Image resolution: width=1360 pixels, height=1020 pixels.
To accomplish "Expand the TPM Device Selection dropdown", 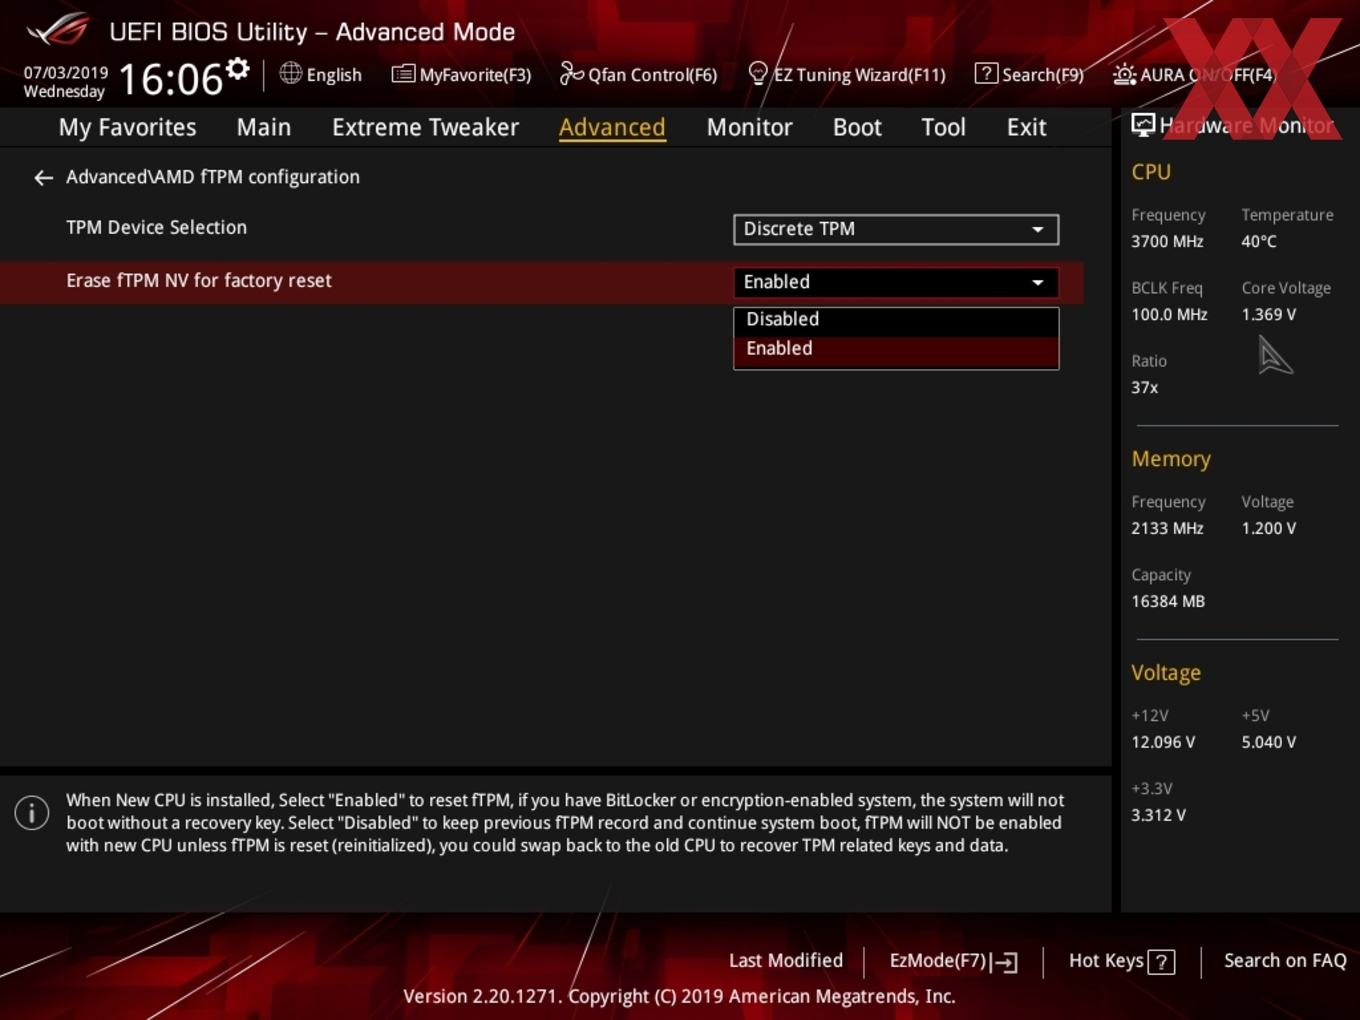I will pyautogui.click(x=896, y=229).
